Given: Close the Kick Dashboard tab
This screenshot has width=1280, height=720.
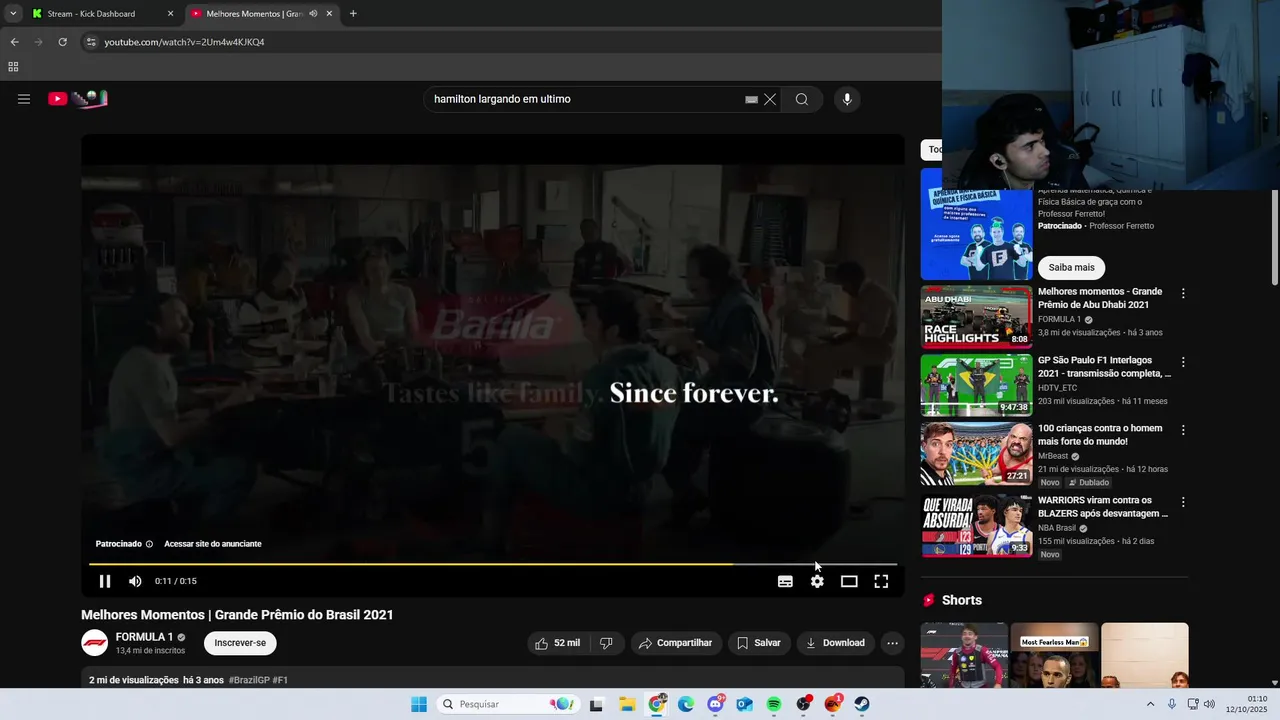Looking at the screenshot, I should [170, 14].
